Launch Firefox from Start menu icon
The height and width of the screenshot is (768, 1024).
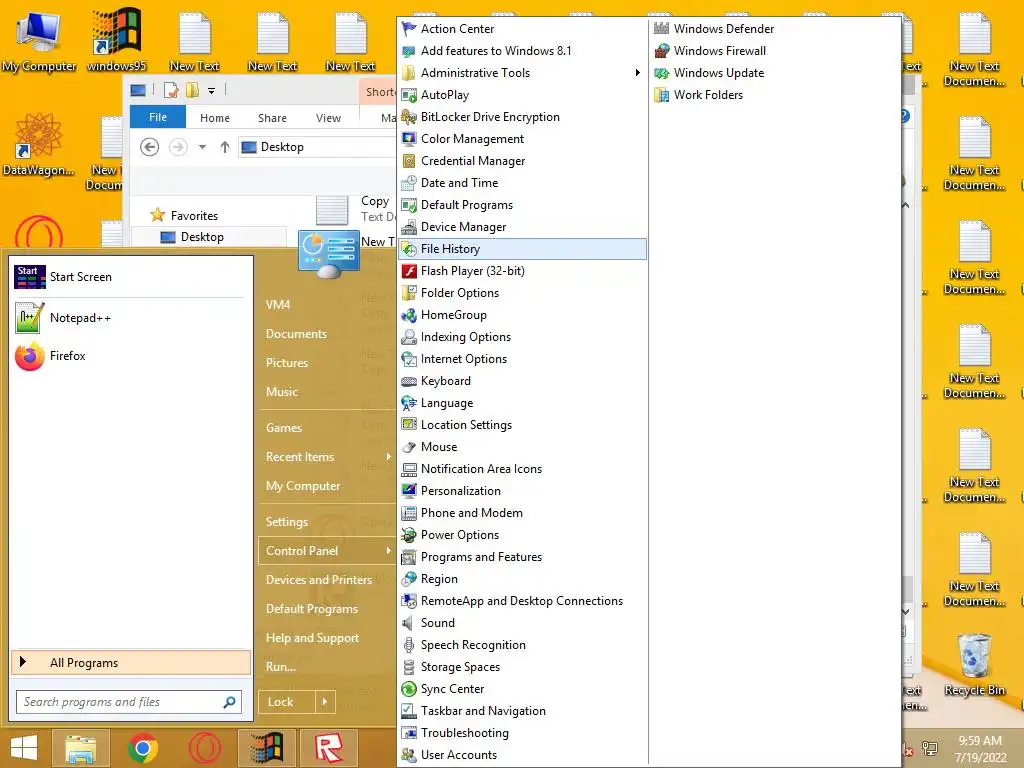point(29,356)
